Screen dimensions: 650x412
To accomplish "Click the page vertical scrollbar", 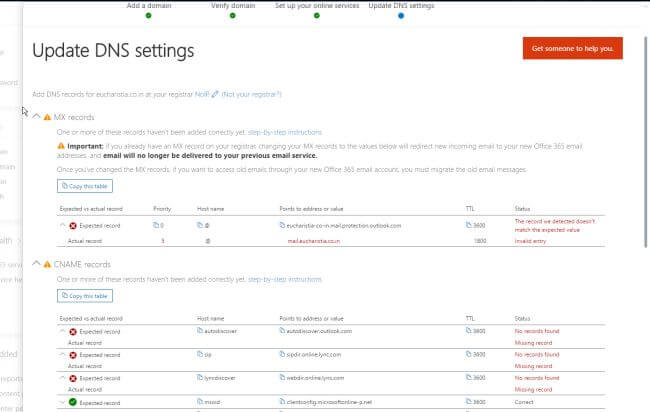I will coord(645,142).
